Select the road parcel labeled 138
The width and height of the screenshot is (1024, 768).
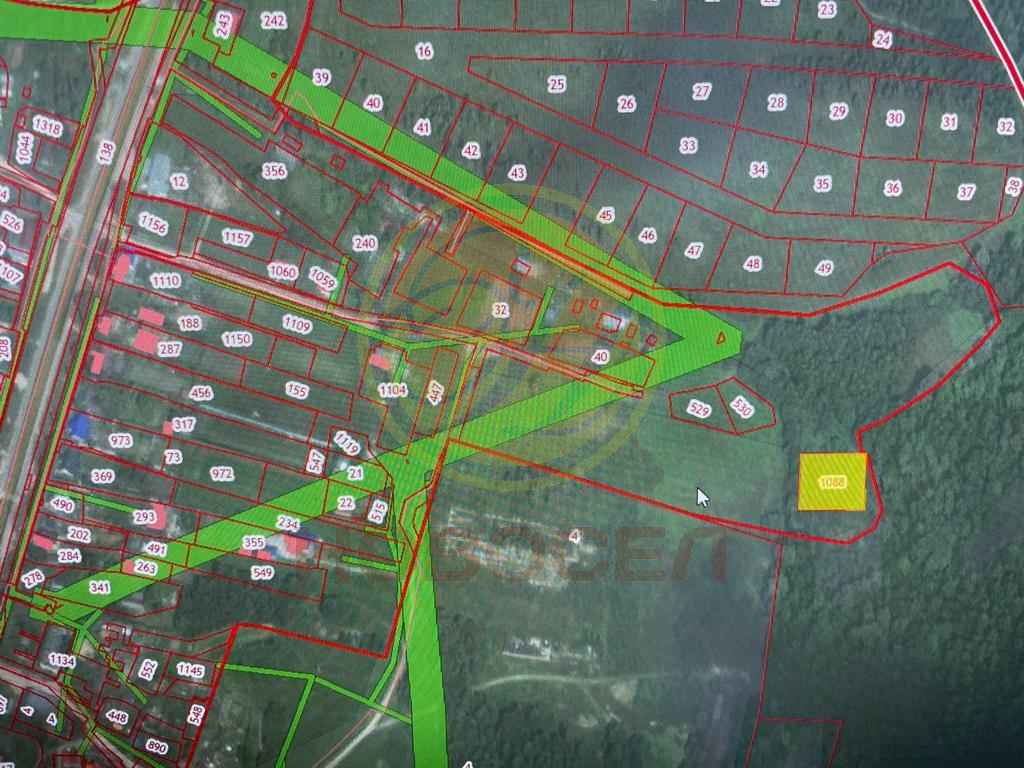106,152
